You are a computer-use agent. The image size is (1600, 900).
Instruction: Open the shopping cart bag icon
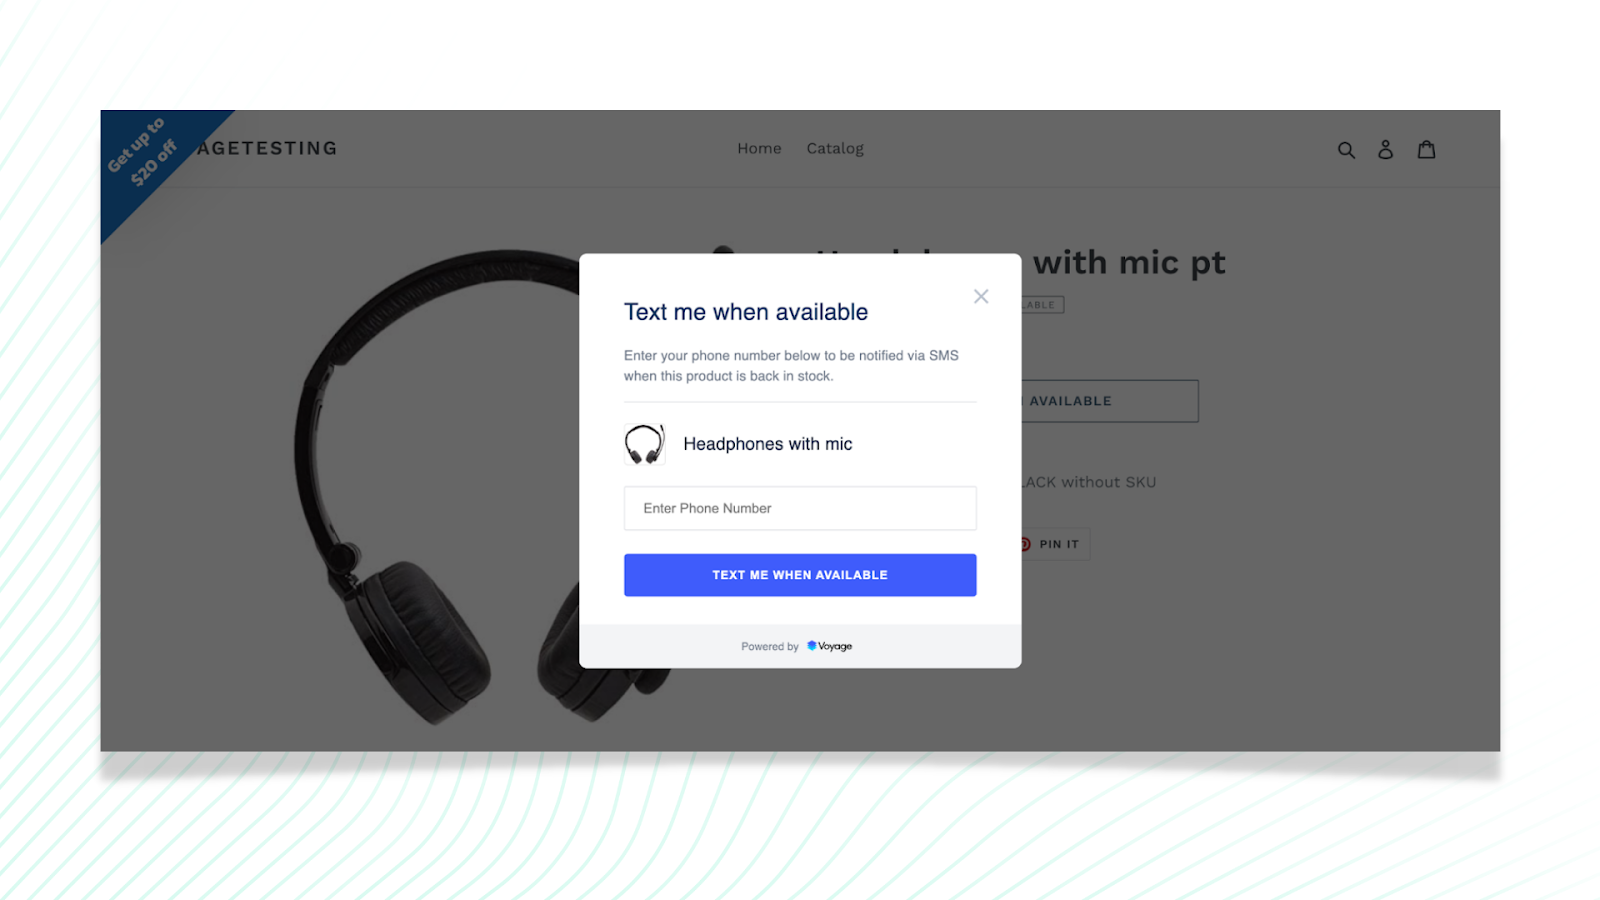pyautogui.click(x=1426, y=149)
